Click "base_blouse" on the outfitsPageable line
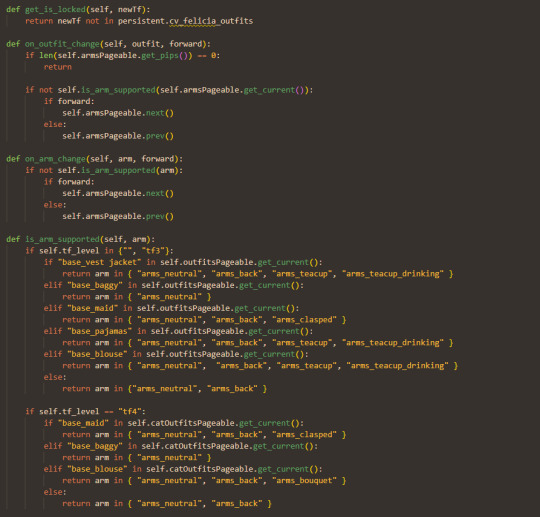Image resolution: width=540 pixels, height=517 pixels. 97,354
